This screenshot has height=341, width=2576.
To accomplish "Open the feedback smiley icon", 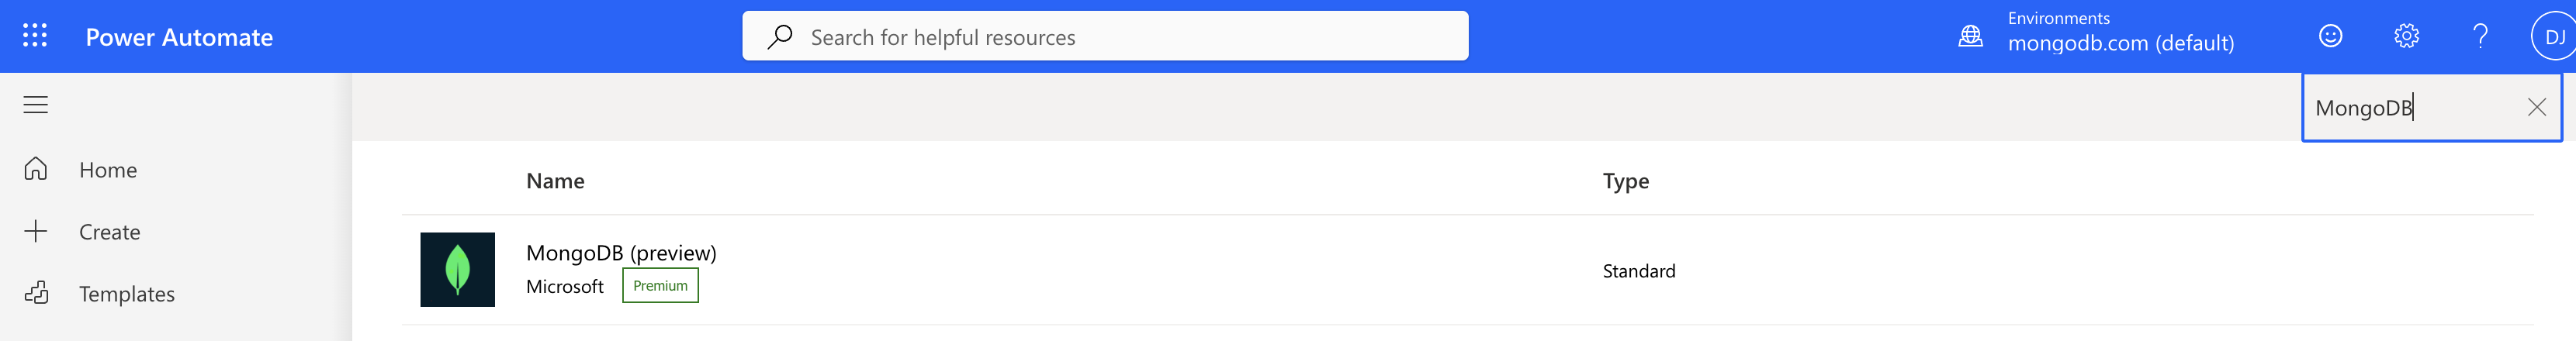I will (2330, 36).
